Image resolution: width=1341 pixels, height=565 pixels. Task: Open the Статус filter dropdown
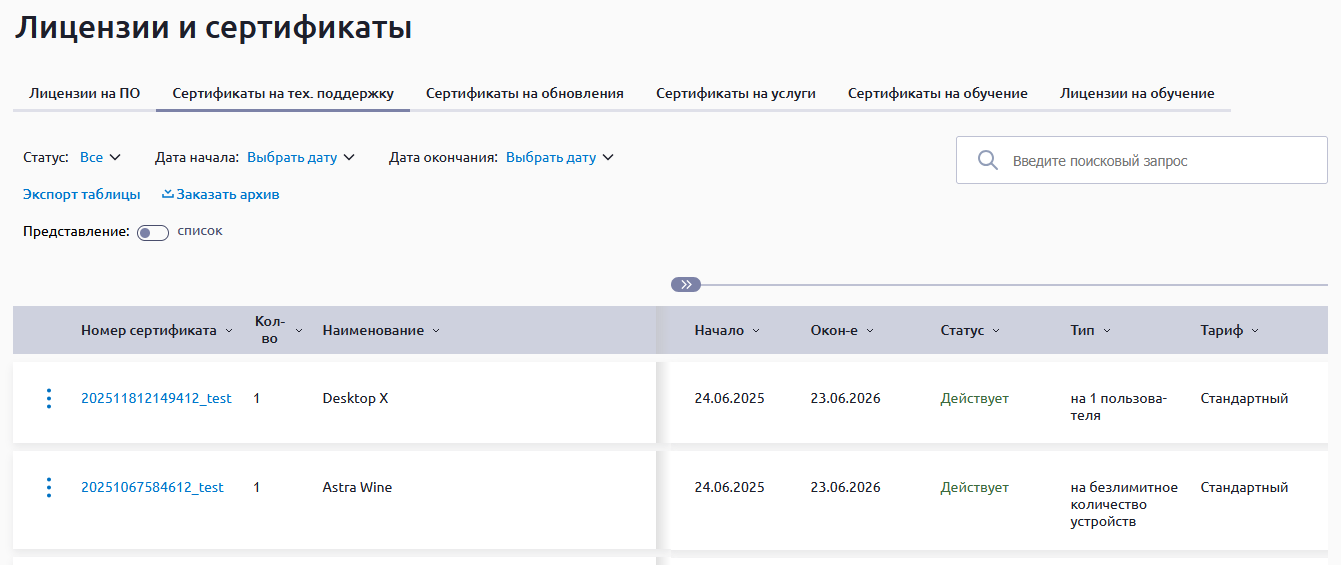pyautogui.click(x=100, y=157)
